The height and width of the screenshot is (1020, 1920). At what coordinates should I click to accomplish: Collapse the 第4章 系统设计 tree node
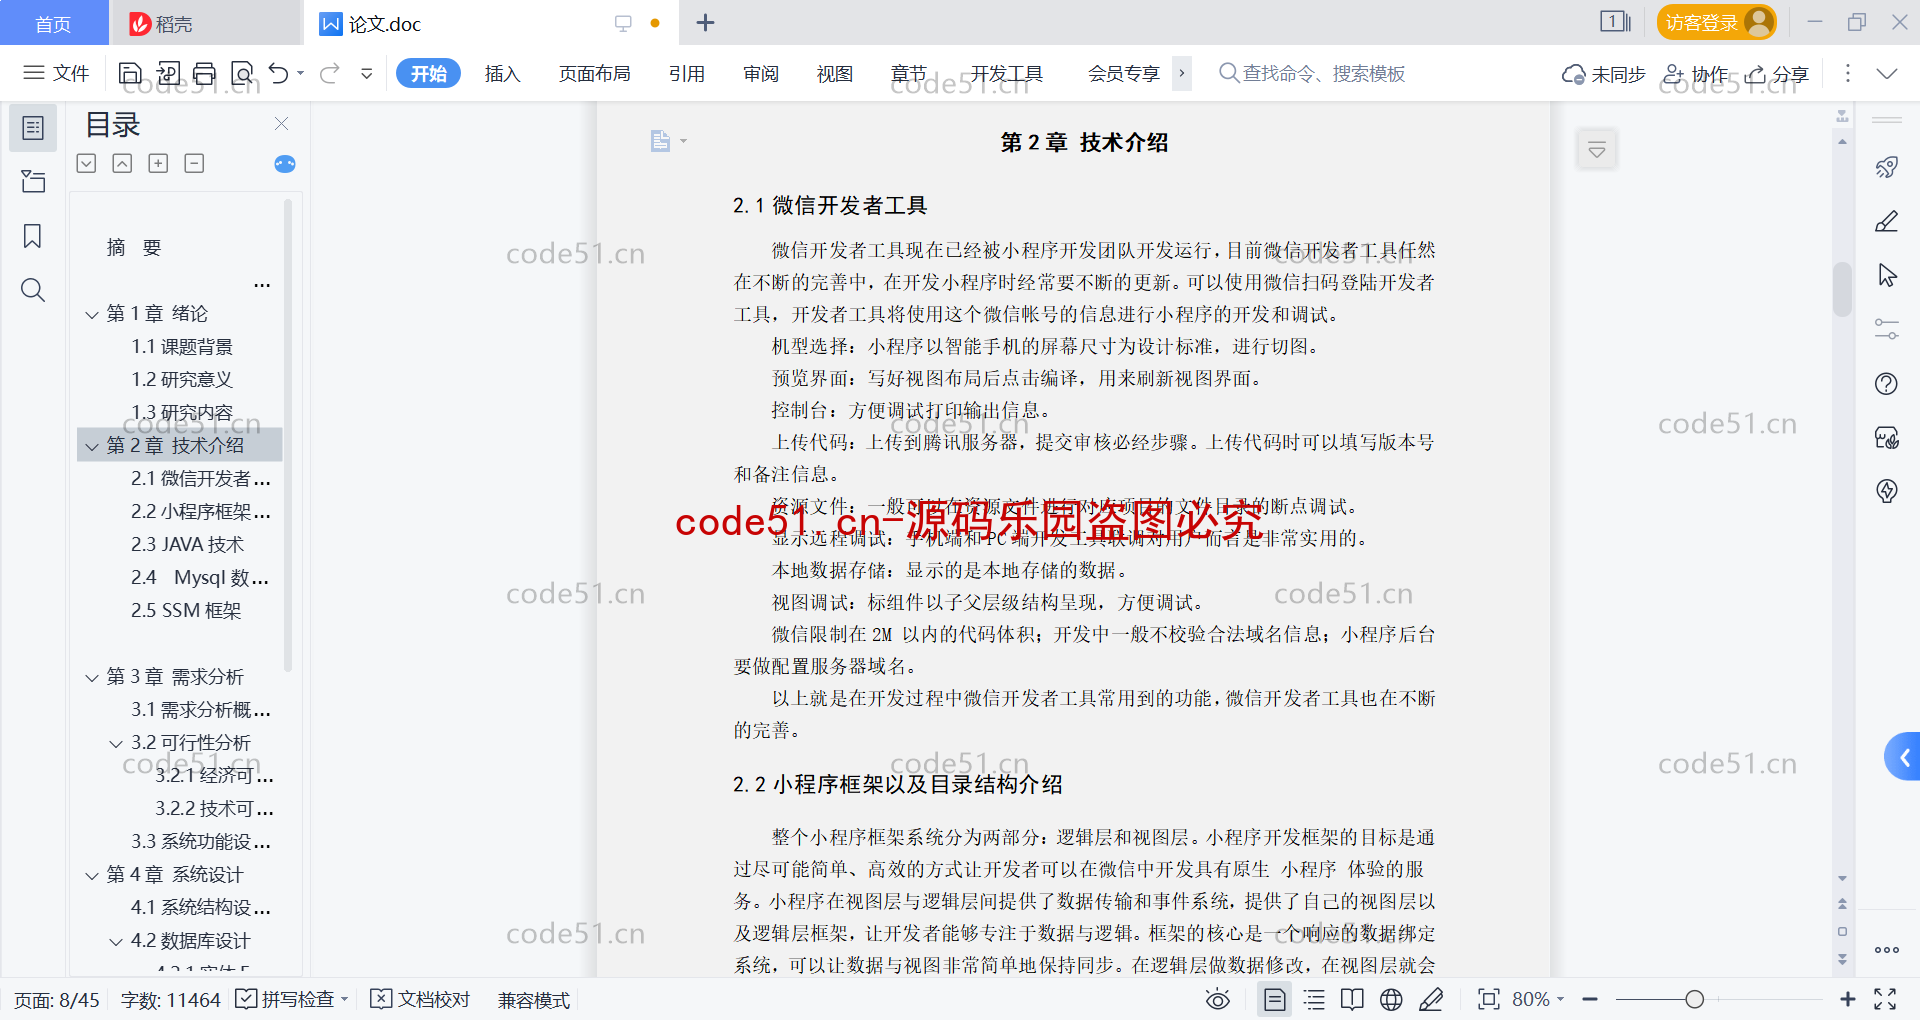[92, 876]
